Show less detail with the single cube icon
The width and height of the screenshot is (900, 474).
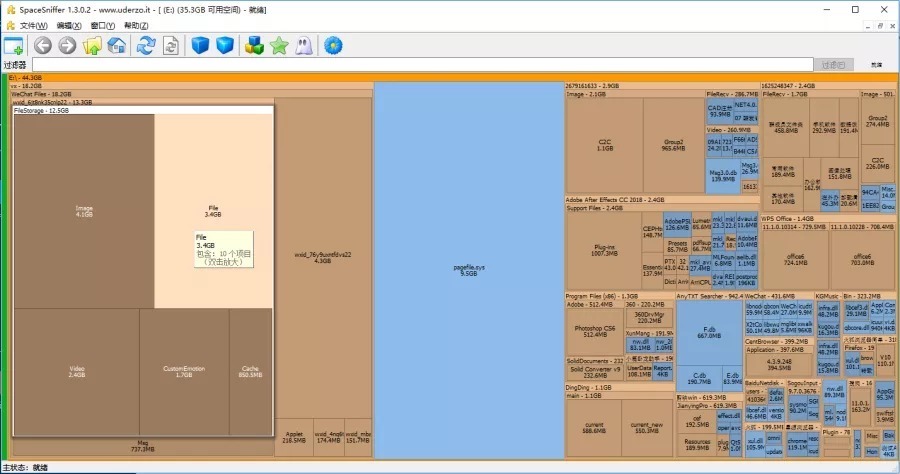coord(200,45)
